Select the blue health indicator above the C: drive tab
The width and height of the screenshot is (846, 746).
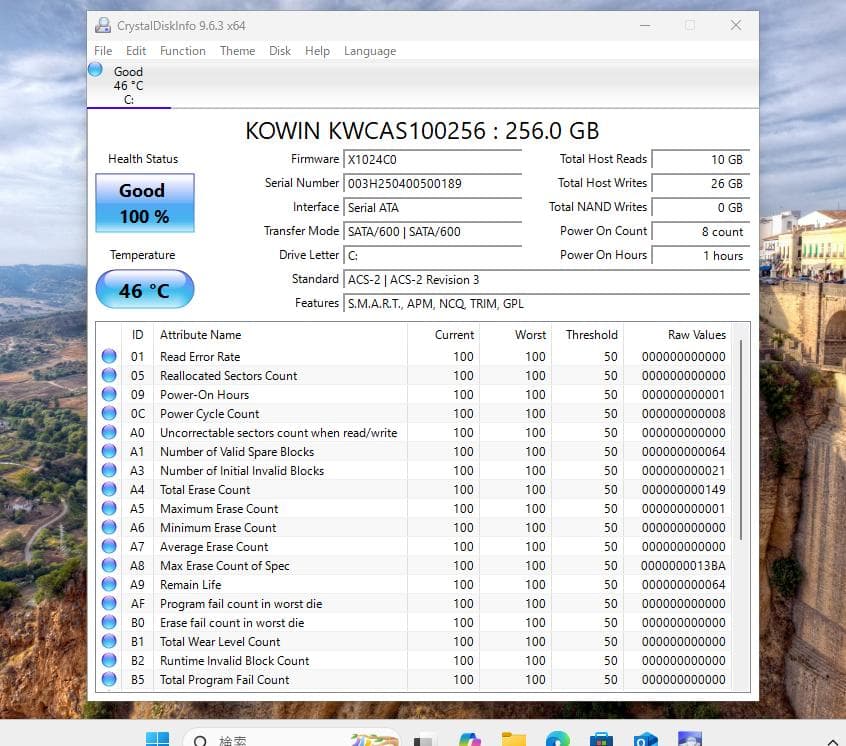pyautogui.click(x=95, y=69)
